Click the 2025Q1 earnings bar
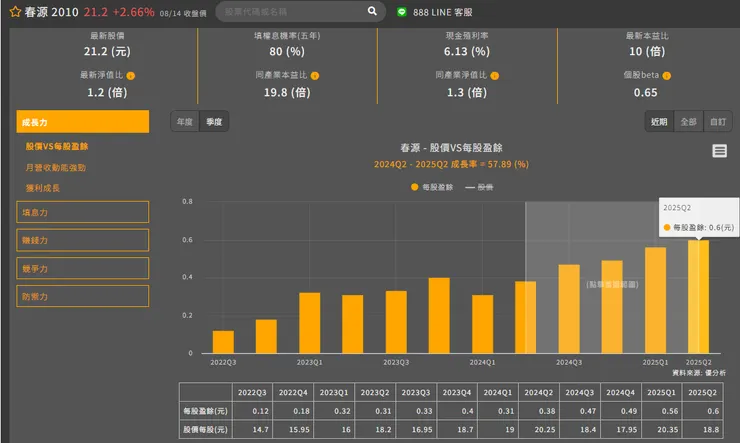 [x=656, y=300]
